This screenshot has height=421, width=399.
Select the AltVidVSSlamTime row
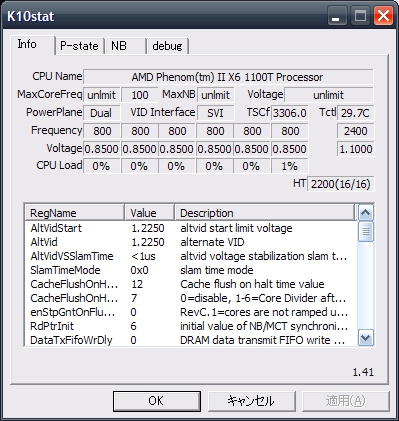point(191,256)
